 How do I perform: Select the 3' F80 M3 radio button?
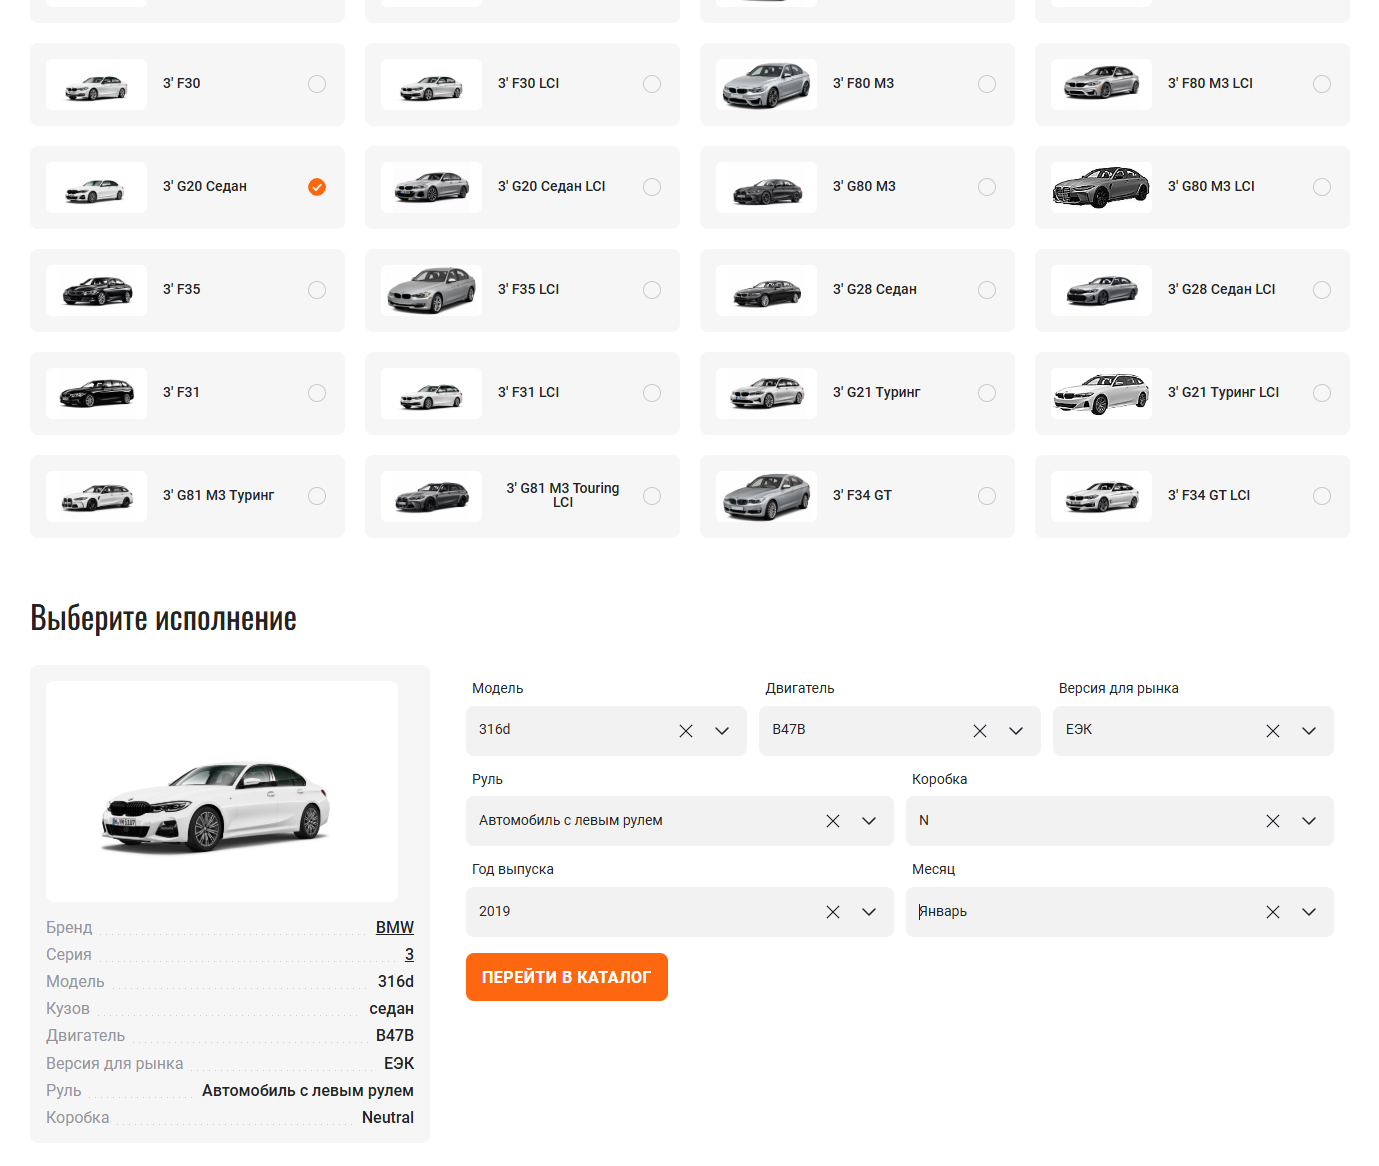click(987, 84)
